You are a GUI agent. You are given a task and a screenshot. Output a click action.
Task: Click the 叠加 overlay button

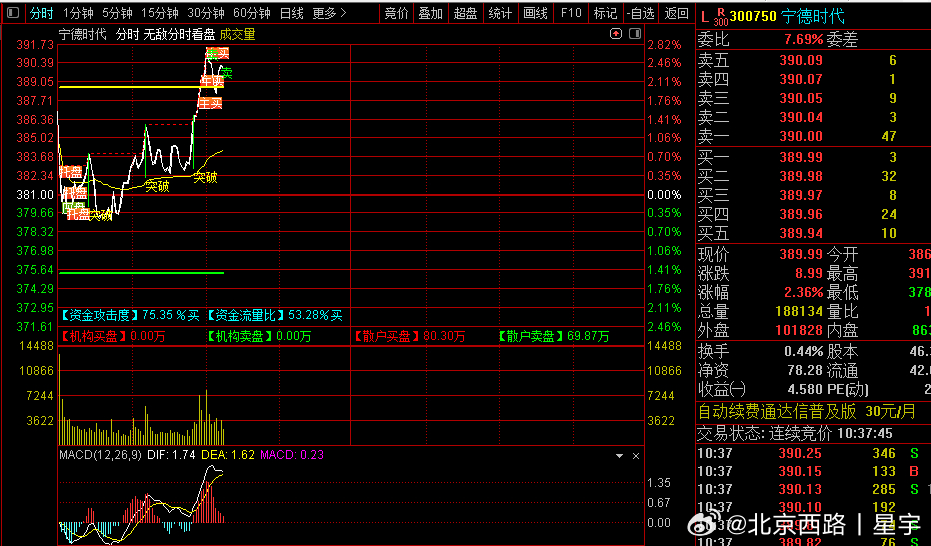(431, 13)
